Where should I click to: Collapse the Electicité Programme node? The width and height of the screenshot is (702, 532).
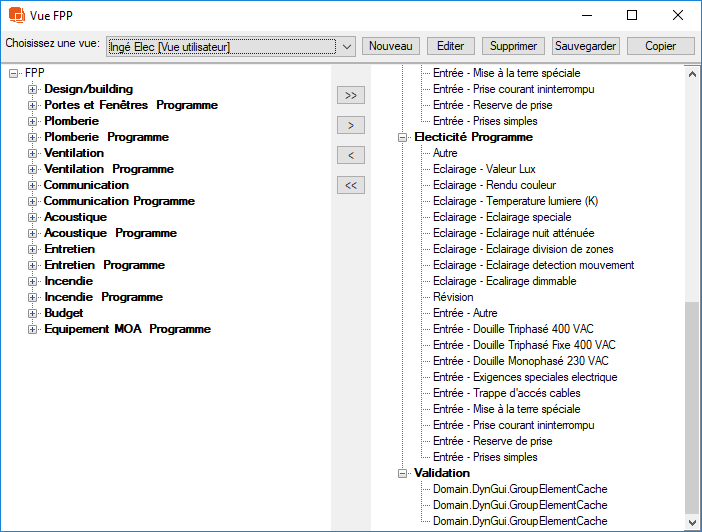403,137
